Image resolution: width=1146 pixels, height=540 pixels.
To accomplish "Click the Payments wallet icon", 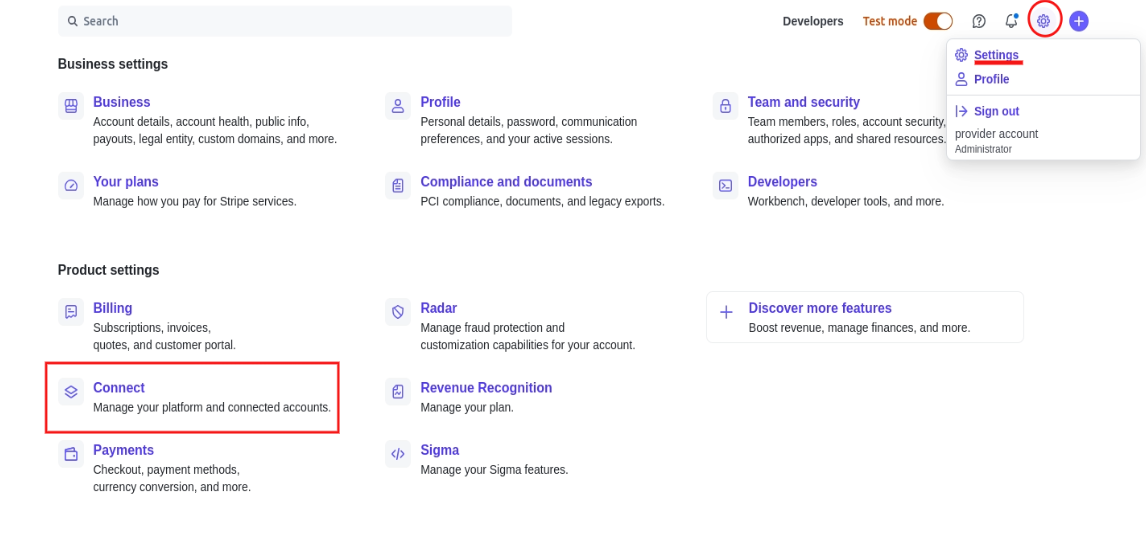I will coord(71,454).
